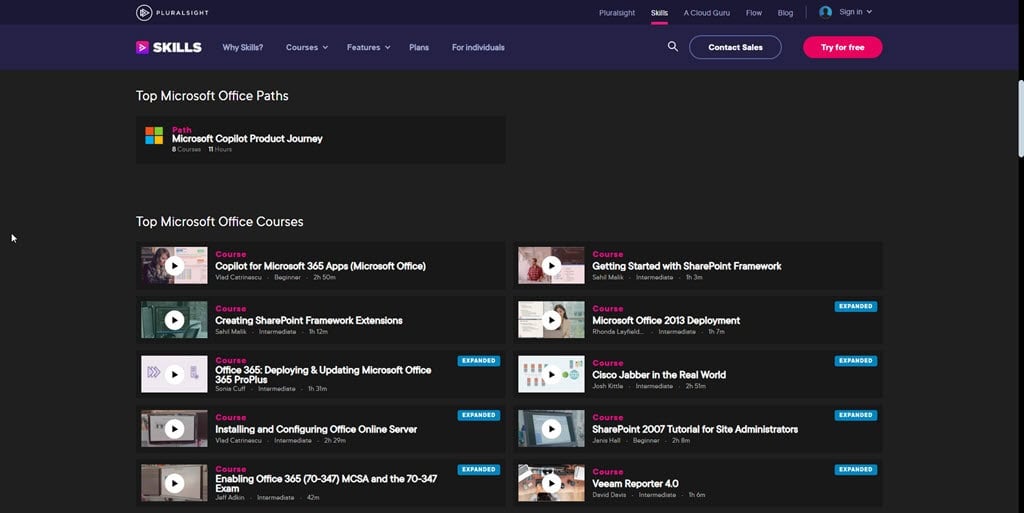Open Getting Started with SharePoint Framework title
Screen dimensions: 1024x513
coord(686,266)
